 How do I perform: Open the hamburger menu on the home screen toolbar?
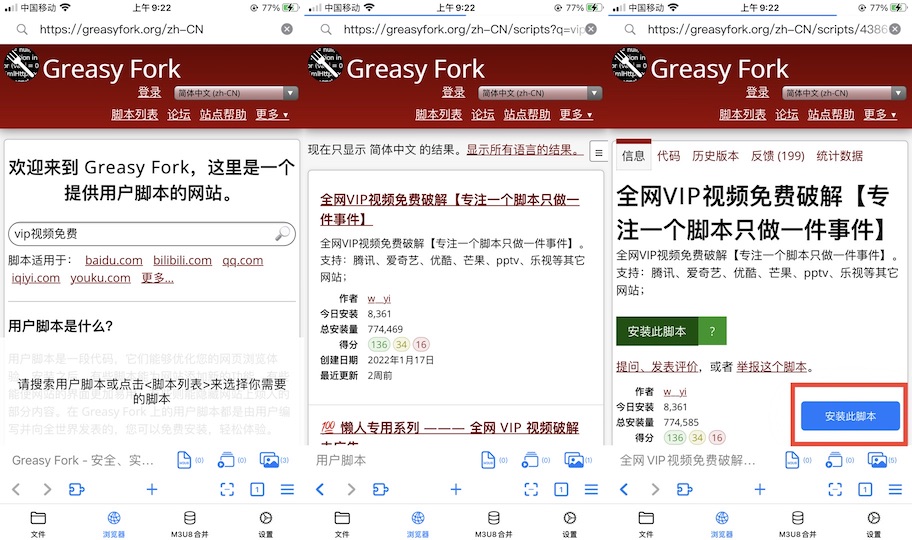[287, 489]
